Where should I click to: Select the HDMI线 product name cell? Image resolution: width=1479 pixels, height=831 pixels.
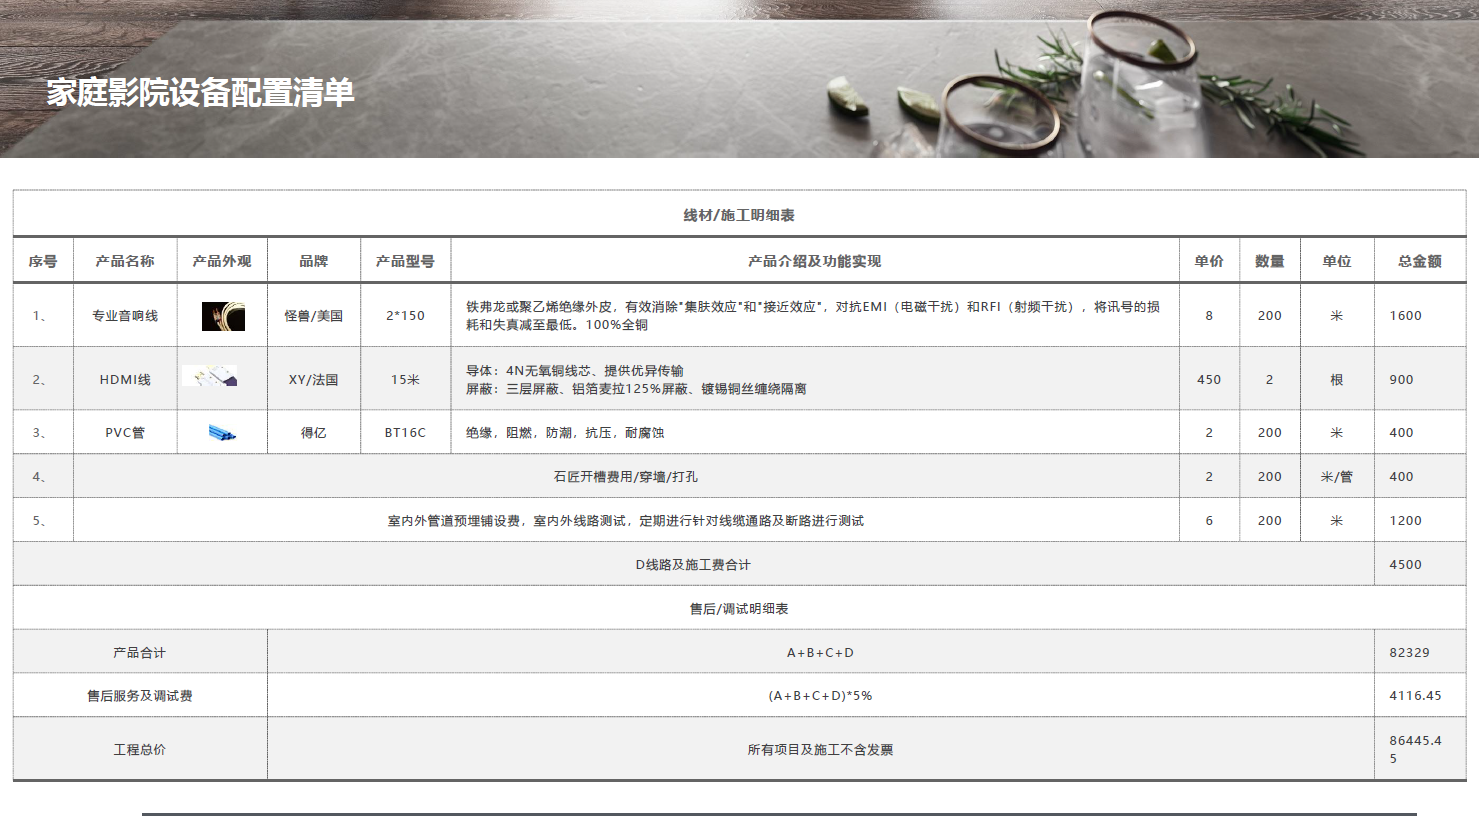(x=125, y=380)
